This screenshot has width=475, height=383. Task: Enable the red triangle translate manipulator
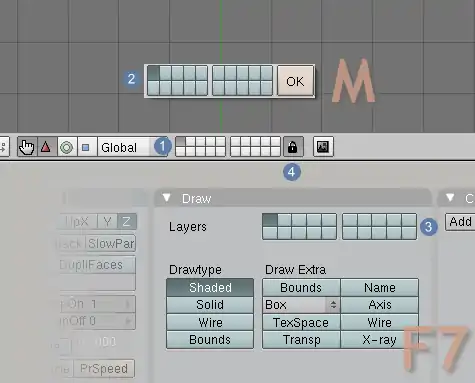point(46,147)
